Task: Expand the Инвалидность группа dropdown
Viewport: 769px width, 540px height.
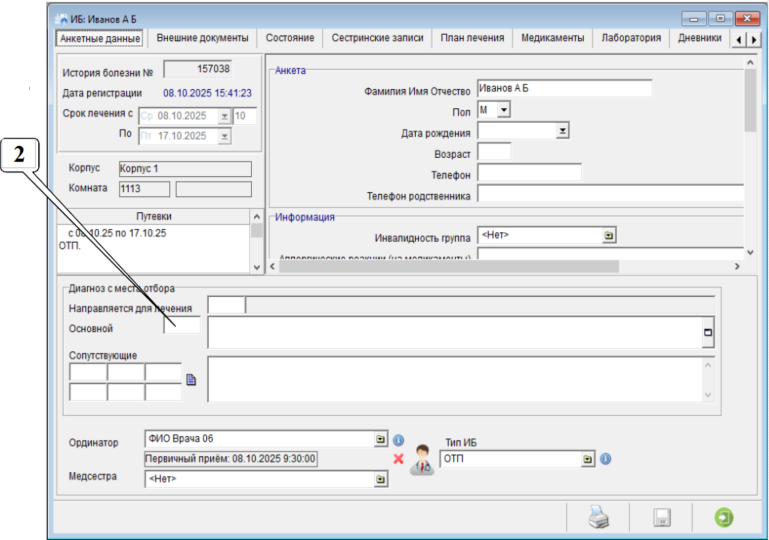Action: tap(609, 236)
